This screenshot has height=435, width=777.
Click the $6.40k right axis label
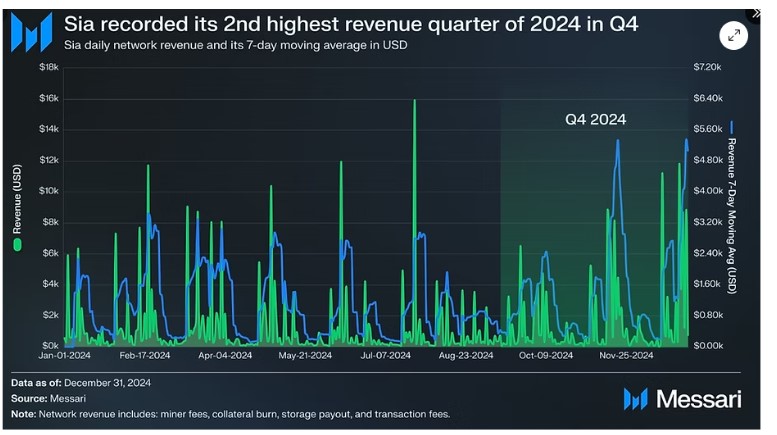coord(707,98)
